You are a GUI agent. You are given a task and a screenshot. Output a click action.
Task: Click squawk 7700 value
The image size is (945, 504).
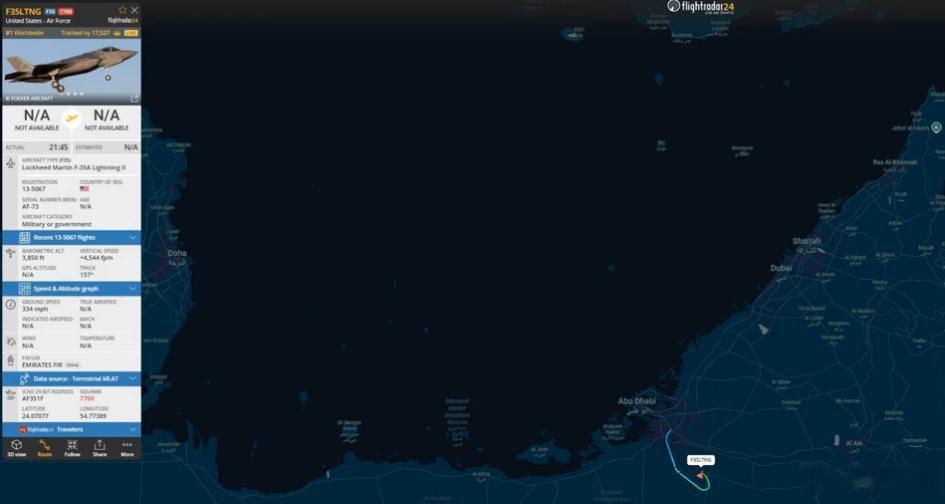[87, 398]
